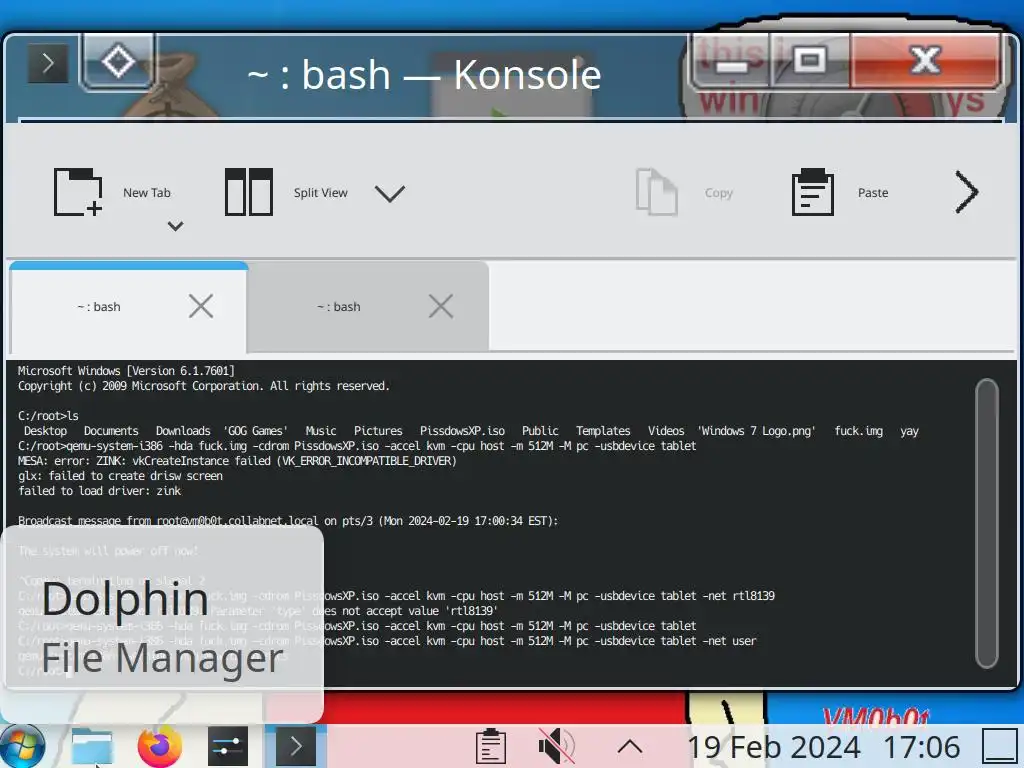Viewport: 1024px width, 768px height.
Task: Click 'Microsoft Windows [Version 6.1.7601]' text
Action: coord(126,371)
